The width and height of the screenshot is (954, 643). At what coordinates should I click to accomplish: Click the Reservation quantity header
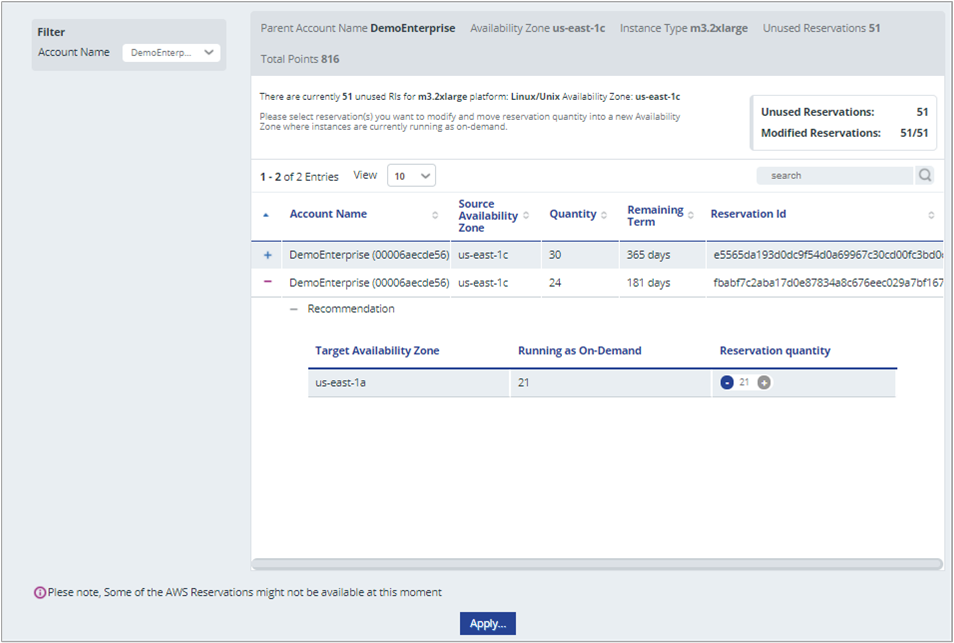[x=775, y=351]
